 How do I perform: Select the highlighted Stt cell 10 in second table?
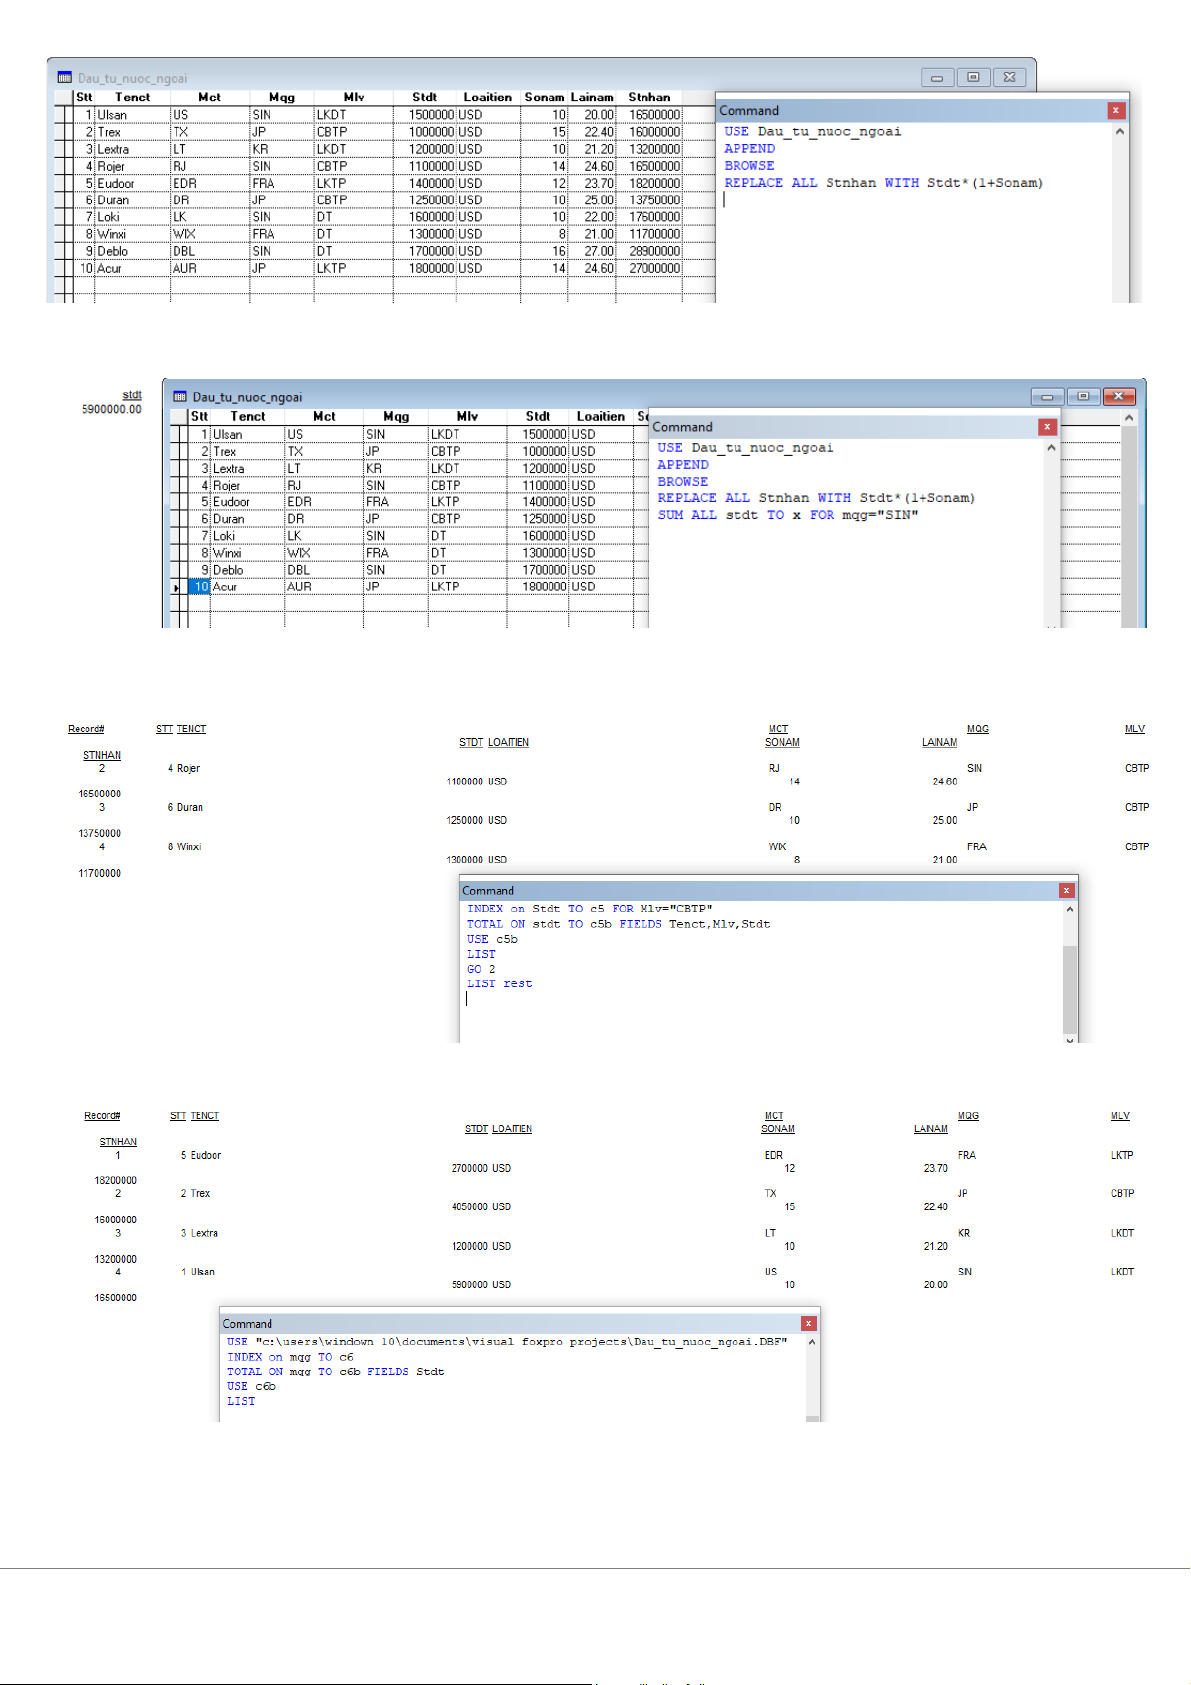[x=200, y=587]
